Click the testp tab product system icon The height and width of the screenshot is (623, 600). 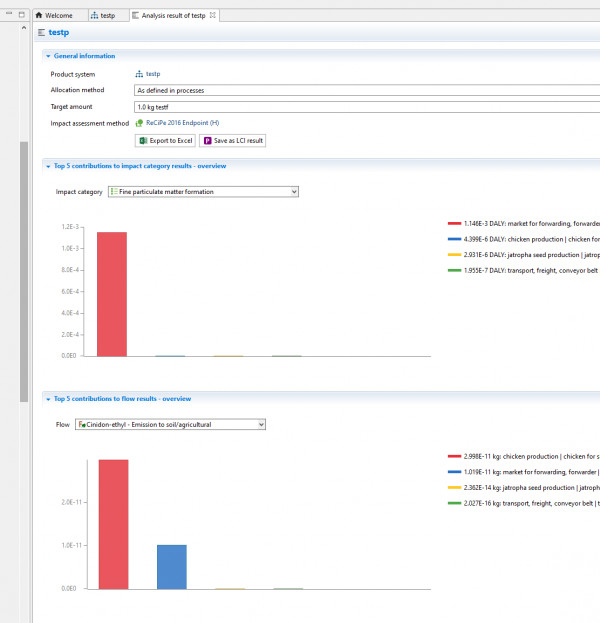(94, 15)
